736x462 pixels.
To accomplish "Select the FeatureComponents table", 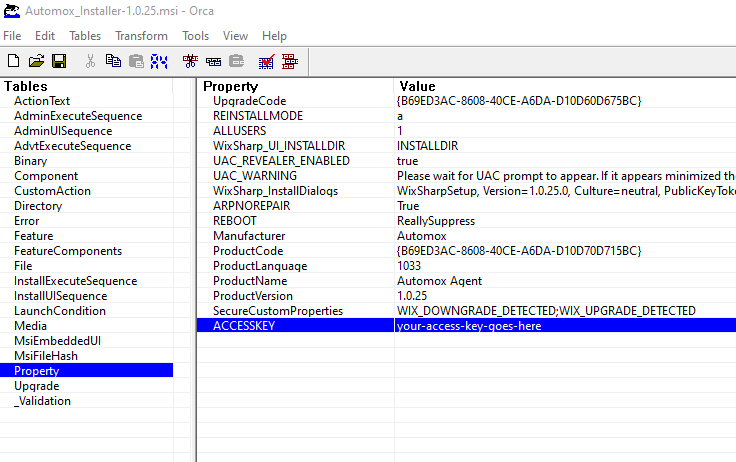I will click(68, 251).
